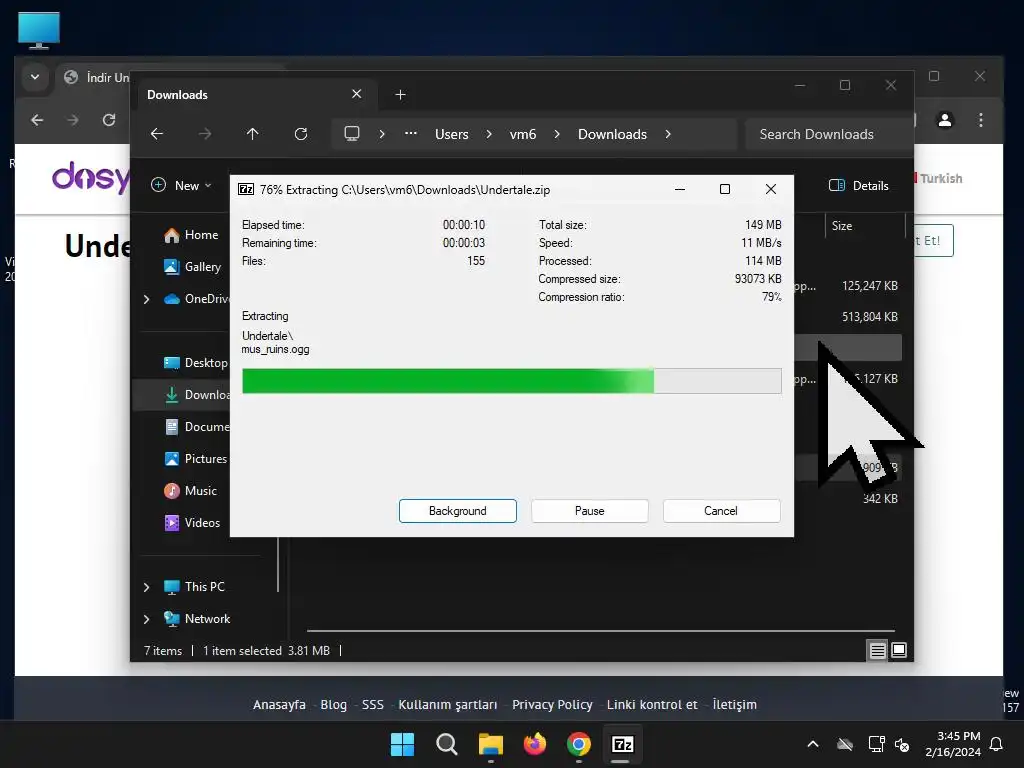
Task: Open Linki kontrol et footer link
Action: pyautogui.click(x=652, y=705)
